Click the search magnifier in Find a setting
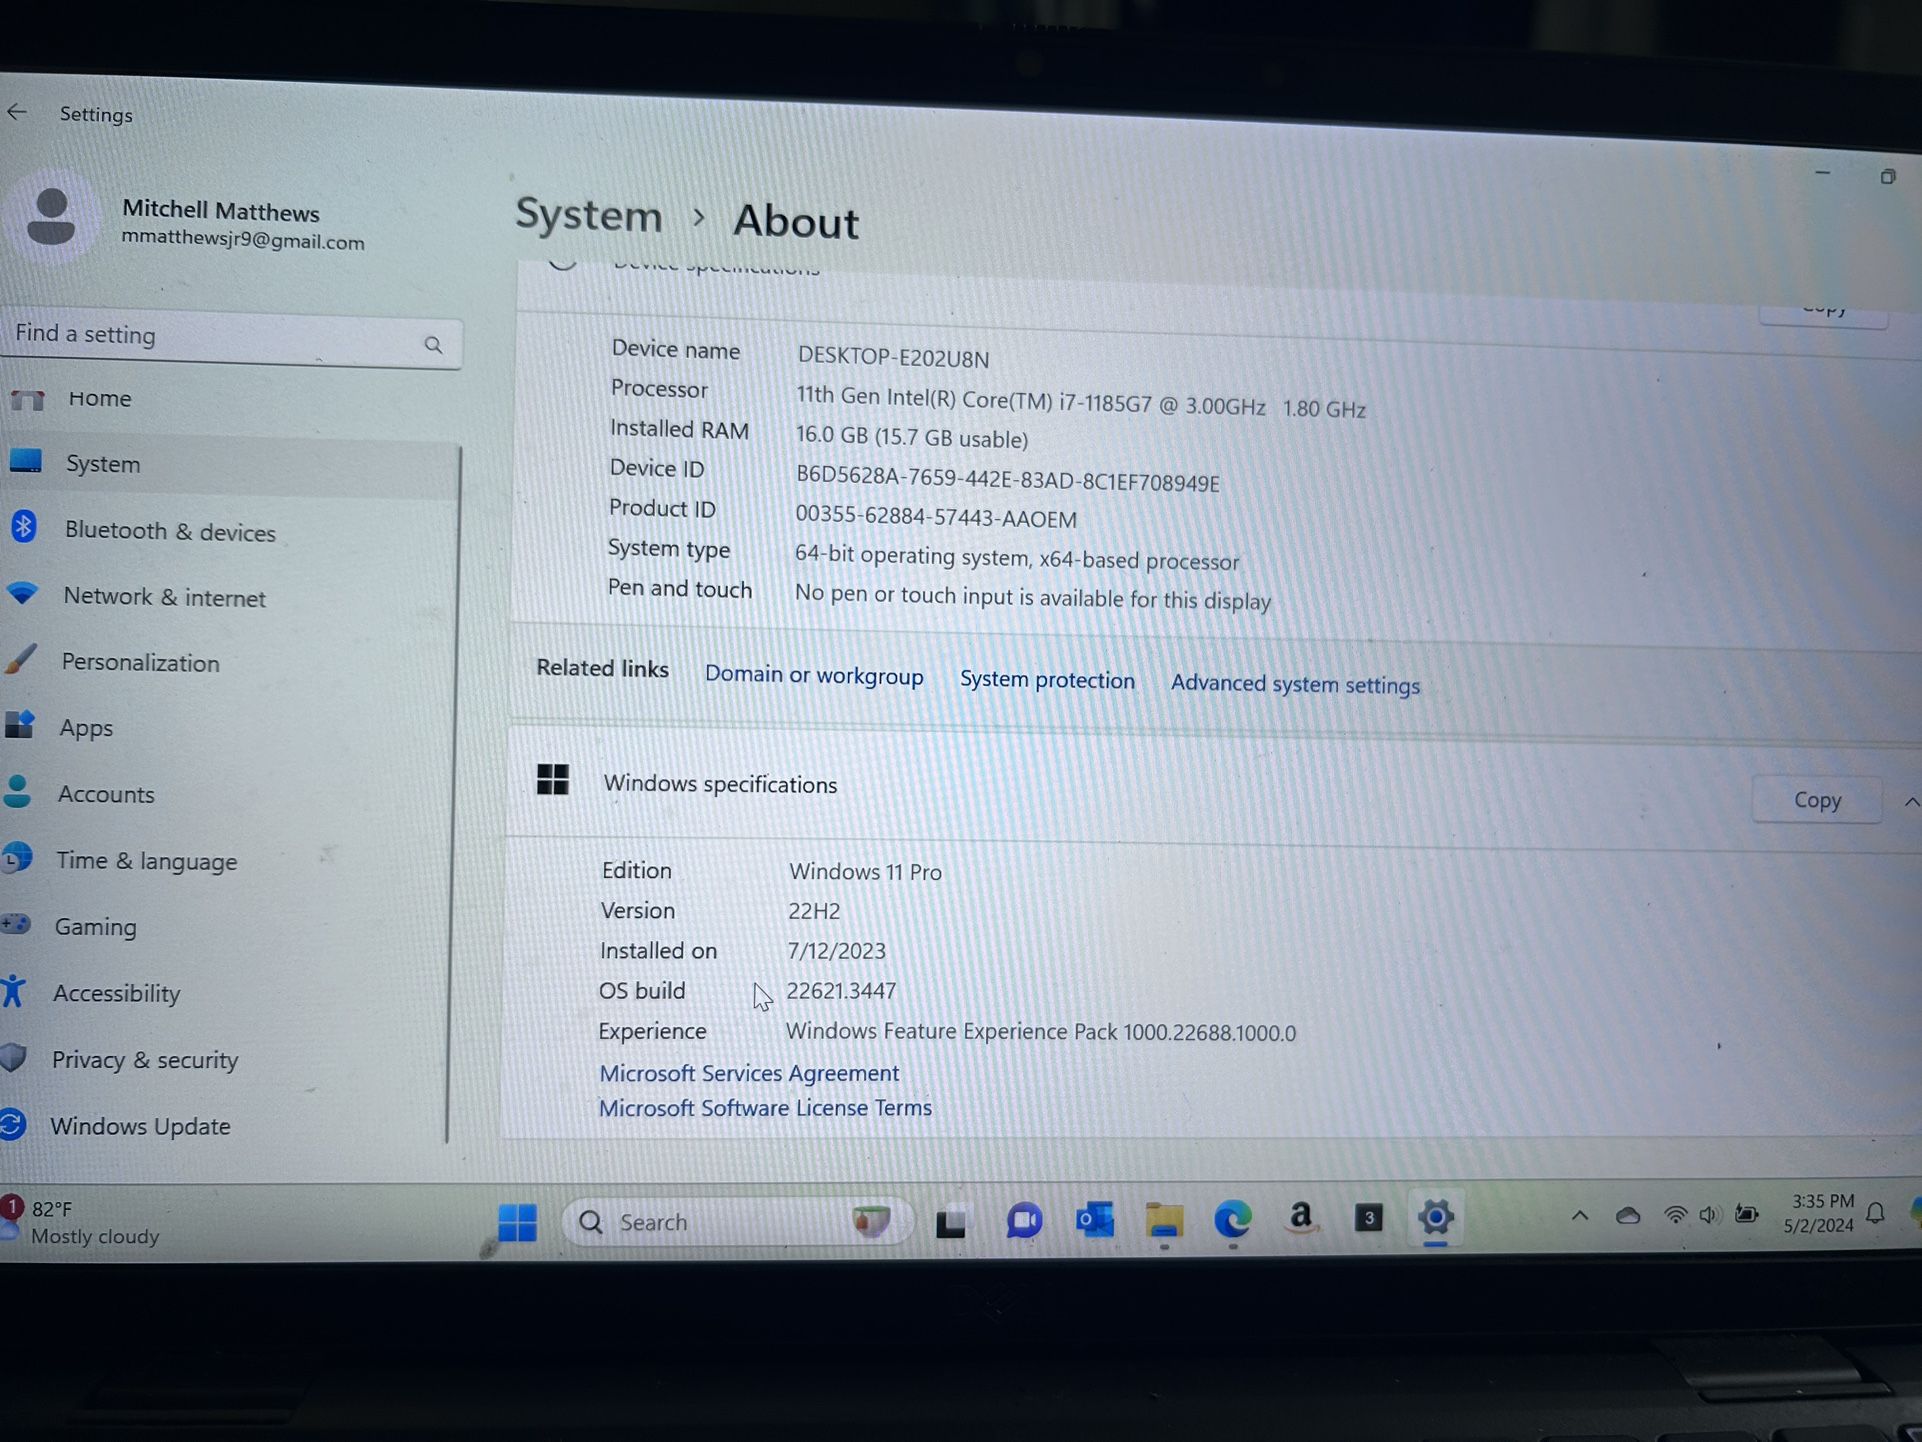This screenshot has width=1922, height=1442. 432,345
